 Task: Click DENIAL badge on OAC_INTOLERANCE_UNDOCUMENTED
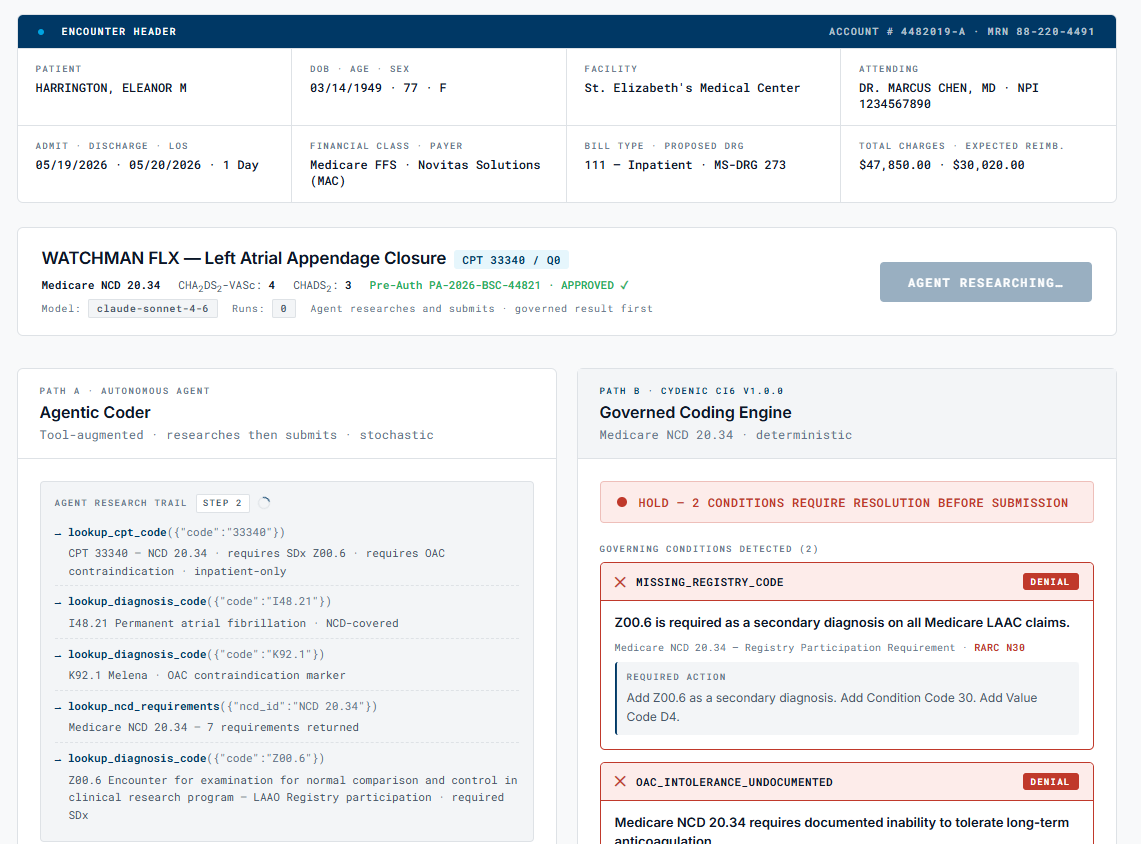1050,781
